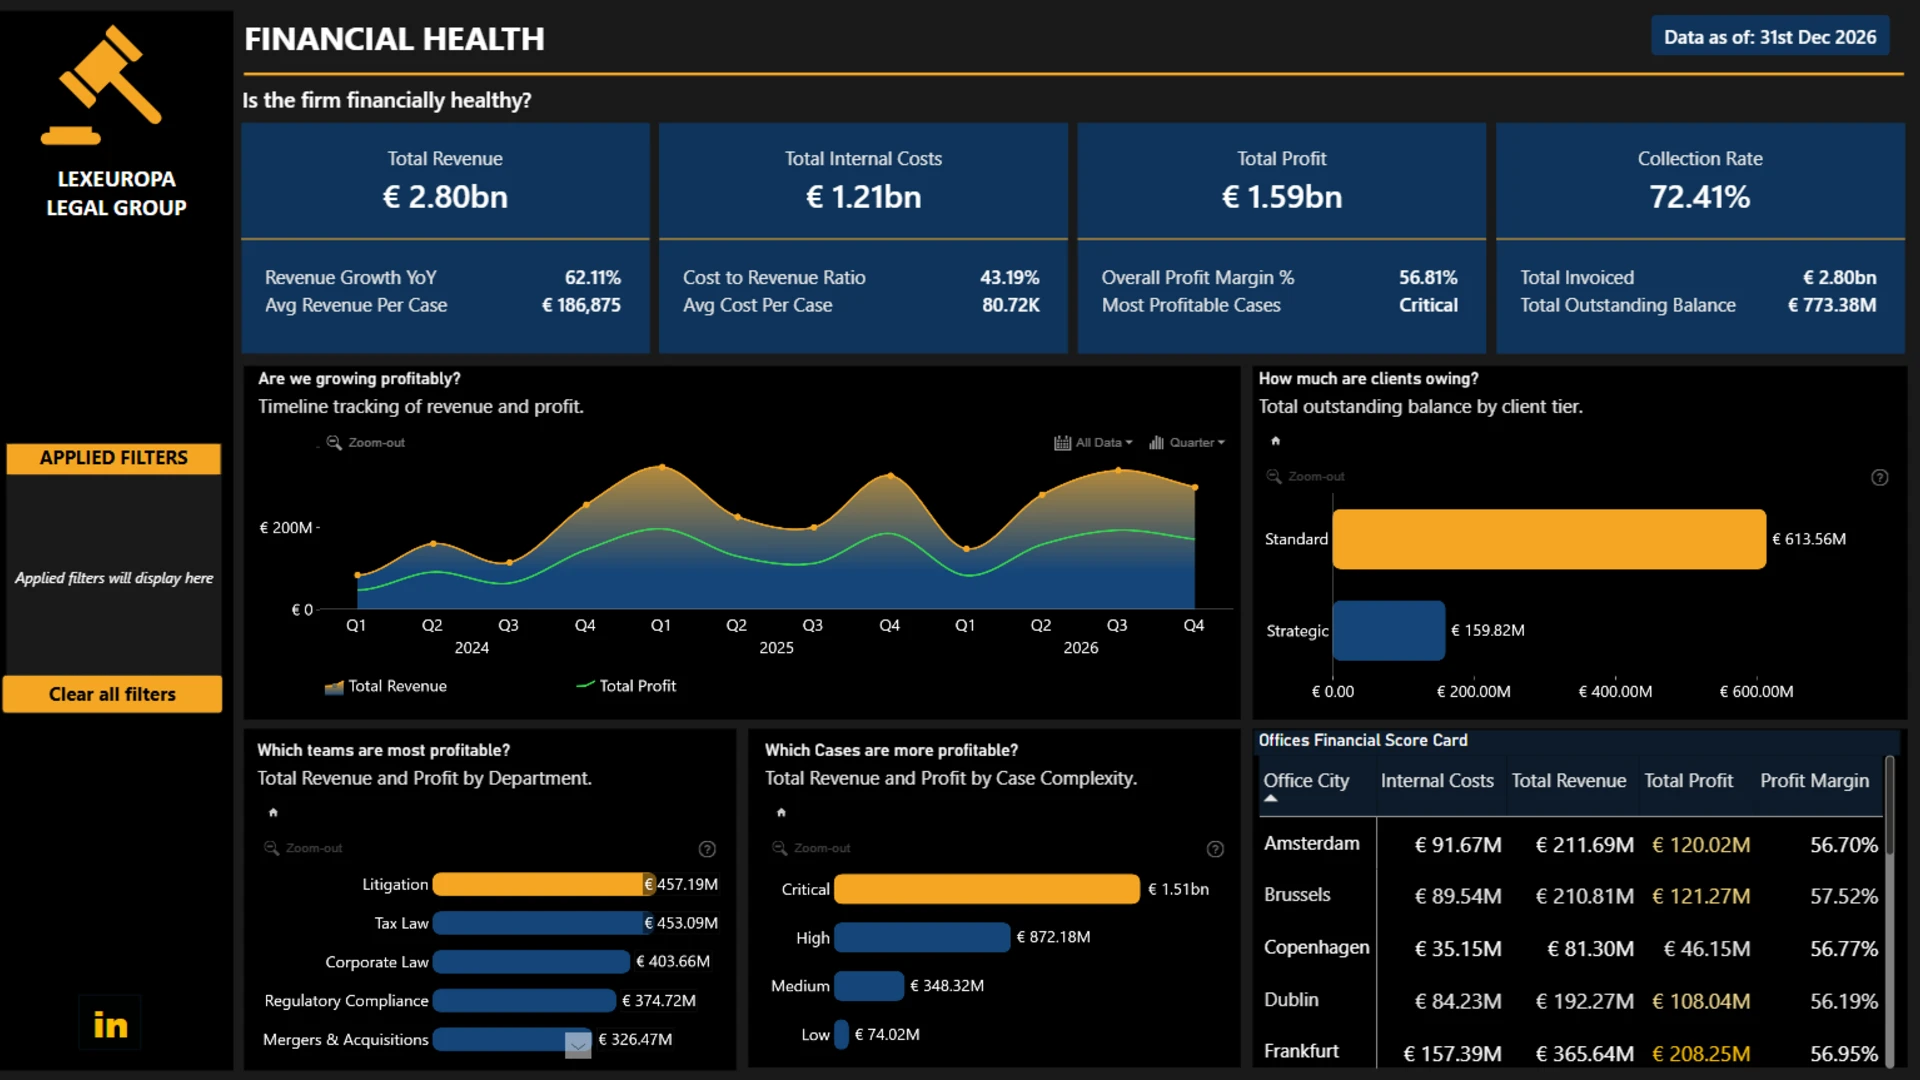Sort table by Total Revenue column
The height and width of the screenshot is (1080, 1920).
point(1568,781)
